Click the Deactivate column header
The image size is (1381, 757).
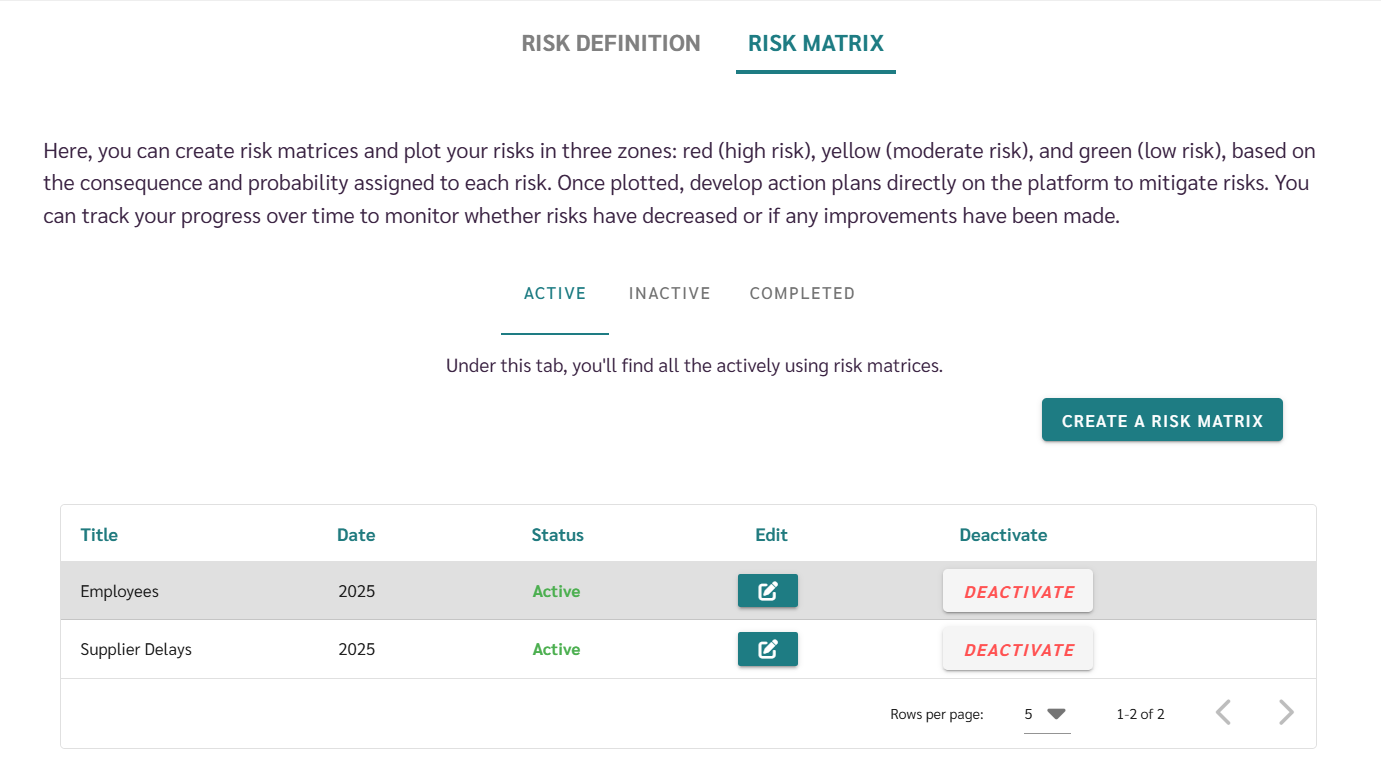(1003, 535)
